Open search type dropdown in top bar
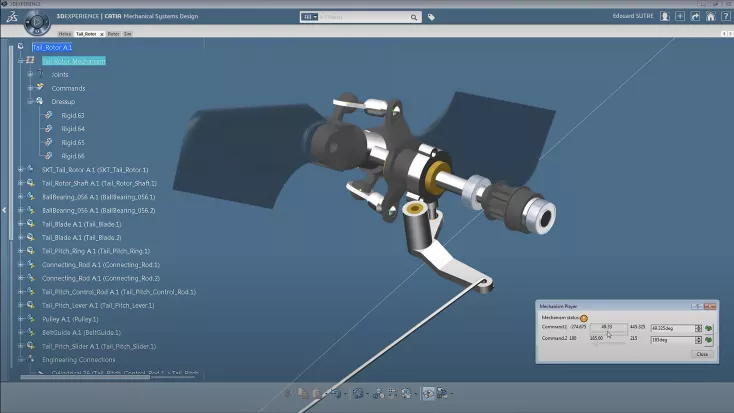 (310, 17)
